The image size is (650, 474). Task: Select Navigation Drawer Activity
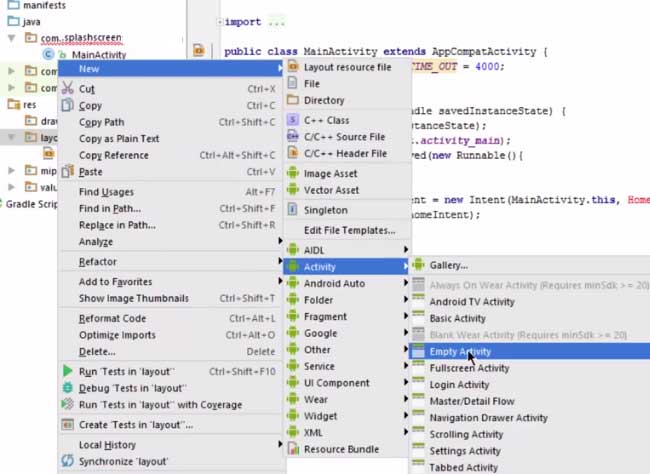(x=529, y=418)
